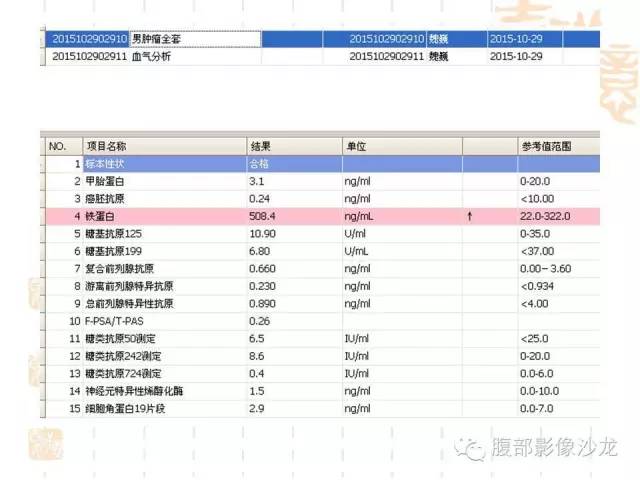The width and height of the screenshot is (640, 480).
Task: Select the F-PSA/T-PAS item
Action: [114, 322]
